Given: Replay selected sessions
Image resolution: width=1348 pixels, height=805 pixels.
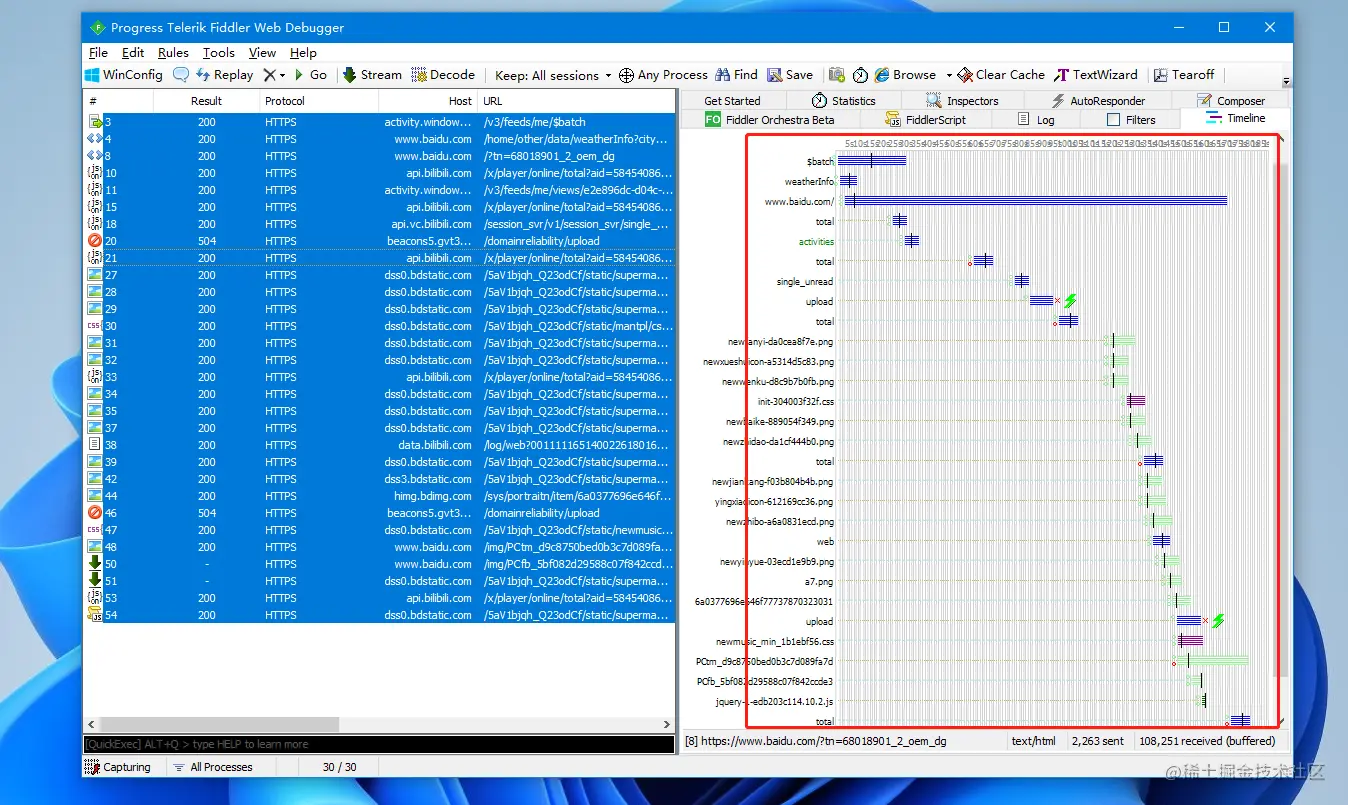Looking at the screenshot, I should [x=225, y=75].
